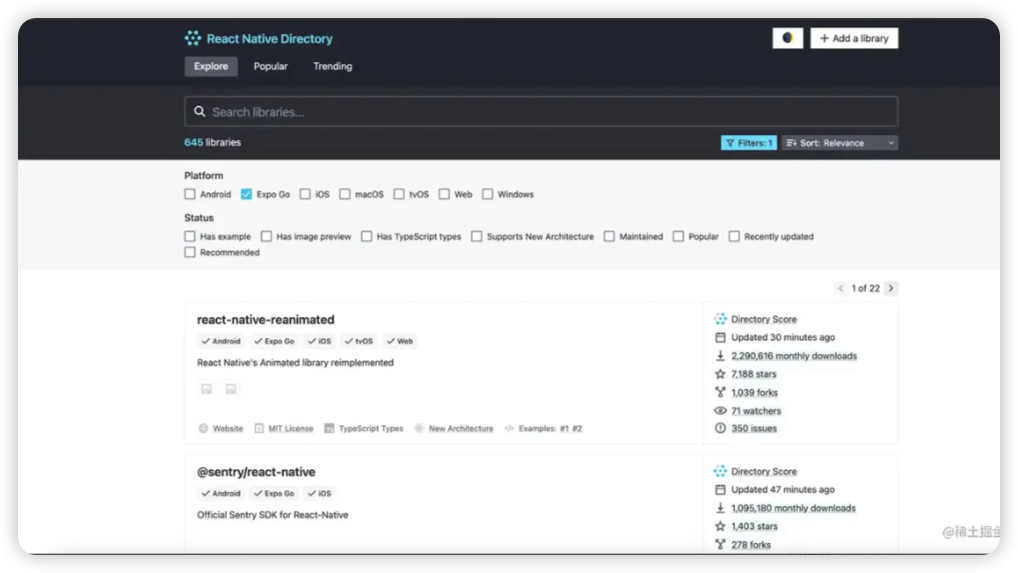The width and height of the screenshot is (1018, 573).
Task: Check the Web platform checkbox
Action: pos(444,194)
